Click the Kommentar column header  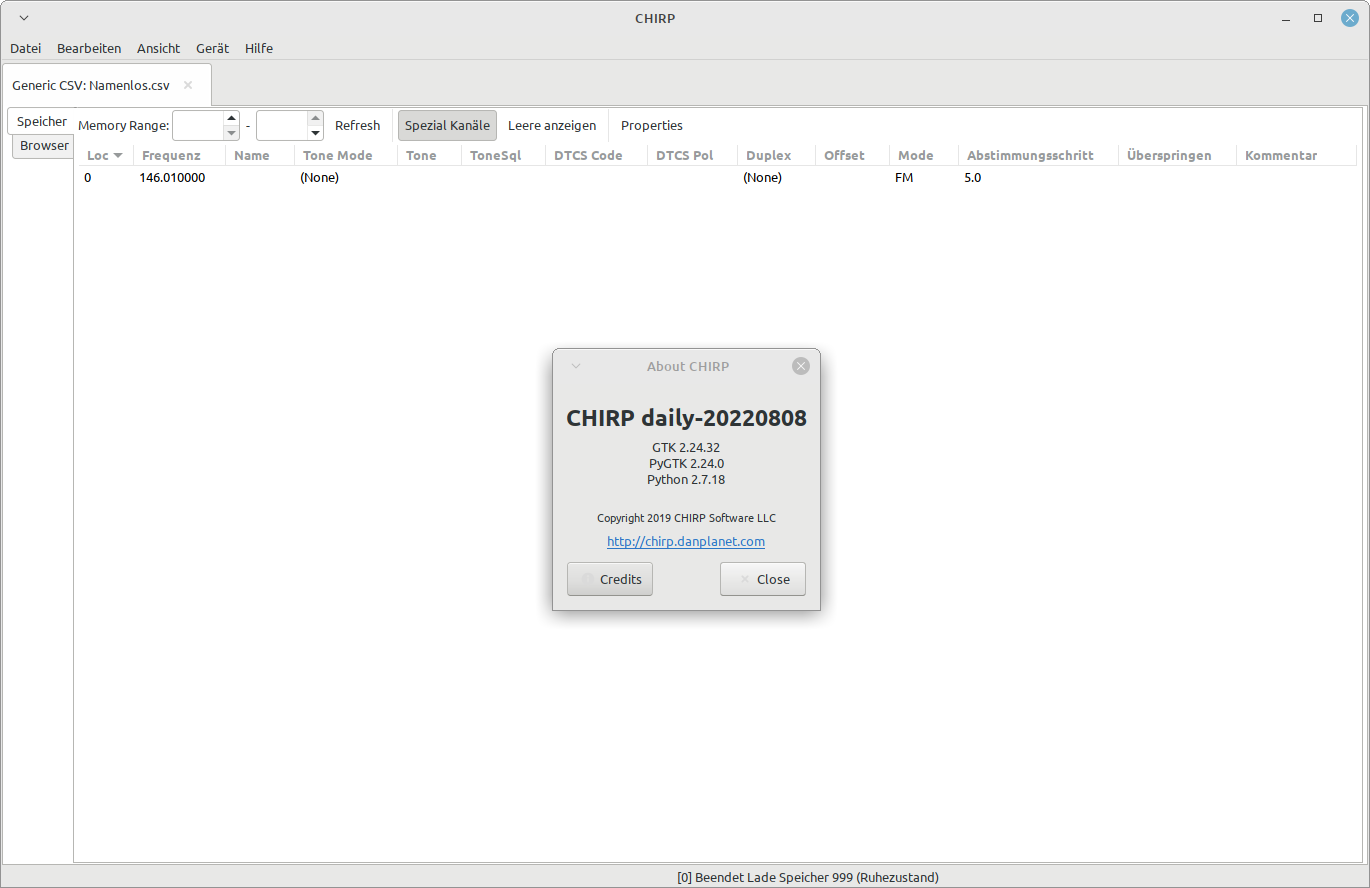pyautogui.click(x=1296, y=155)
